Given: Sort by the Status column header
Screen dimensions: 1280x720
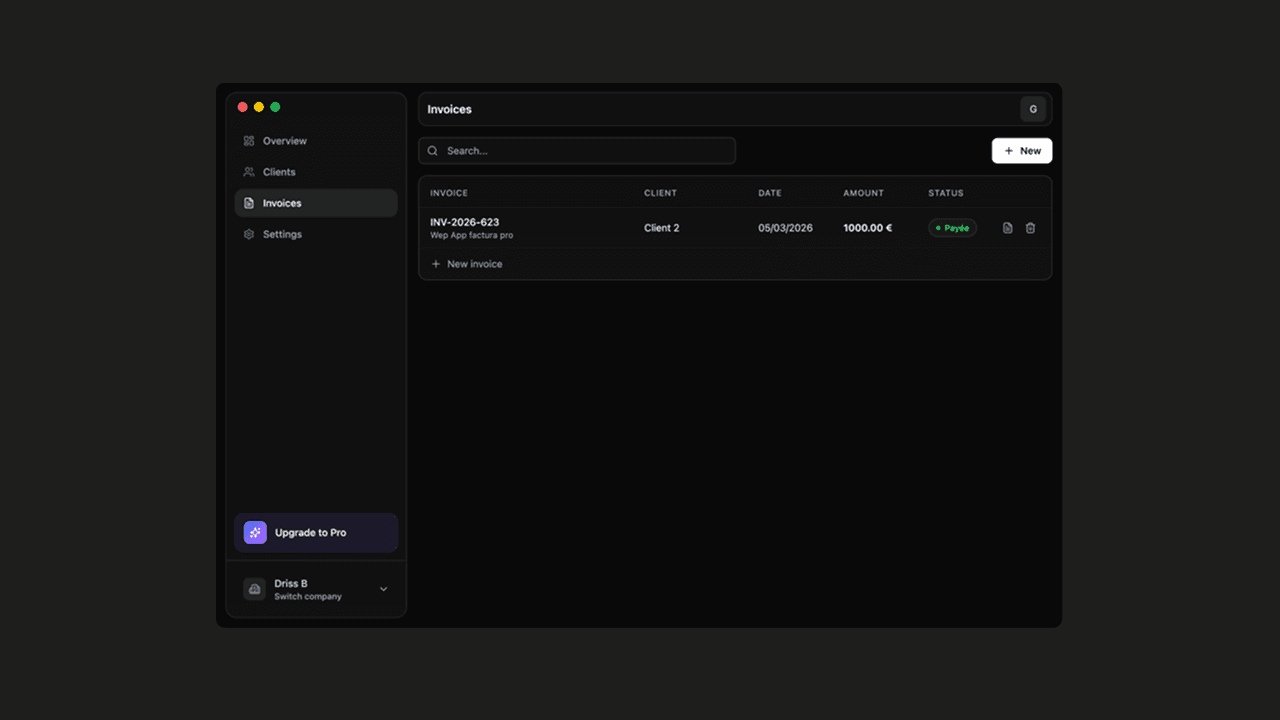Looking at the screenshot, I should (945, 193).
